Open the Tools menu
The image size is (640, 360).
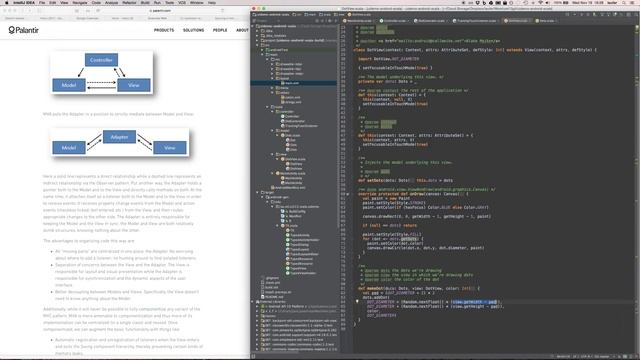pyautogui.click(x=169, y=2)
